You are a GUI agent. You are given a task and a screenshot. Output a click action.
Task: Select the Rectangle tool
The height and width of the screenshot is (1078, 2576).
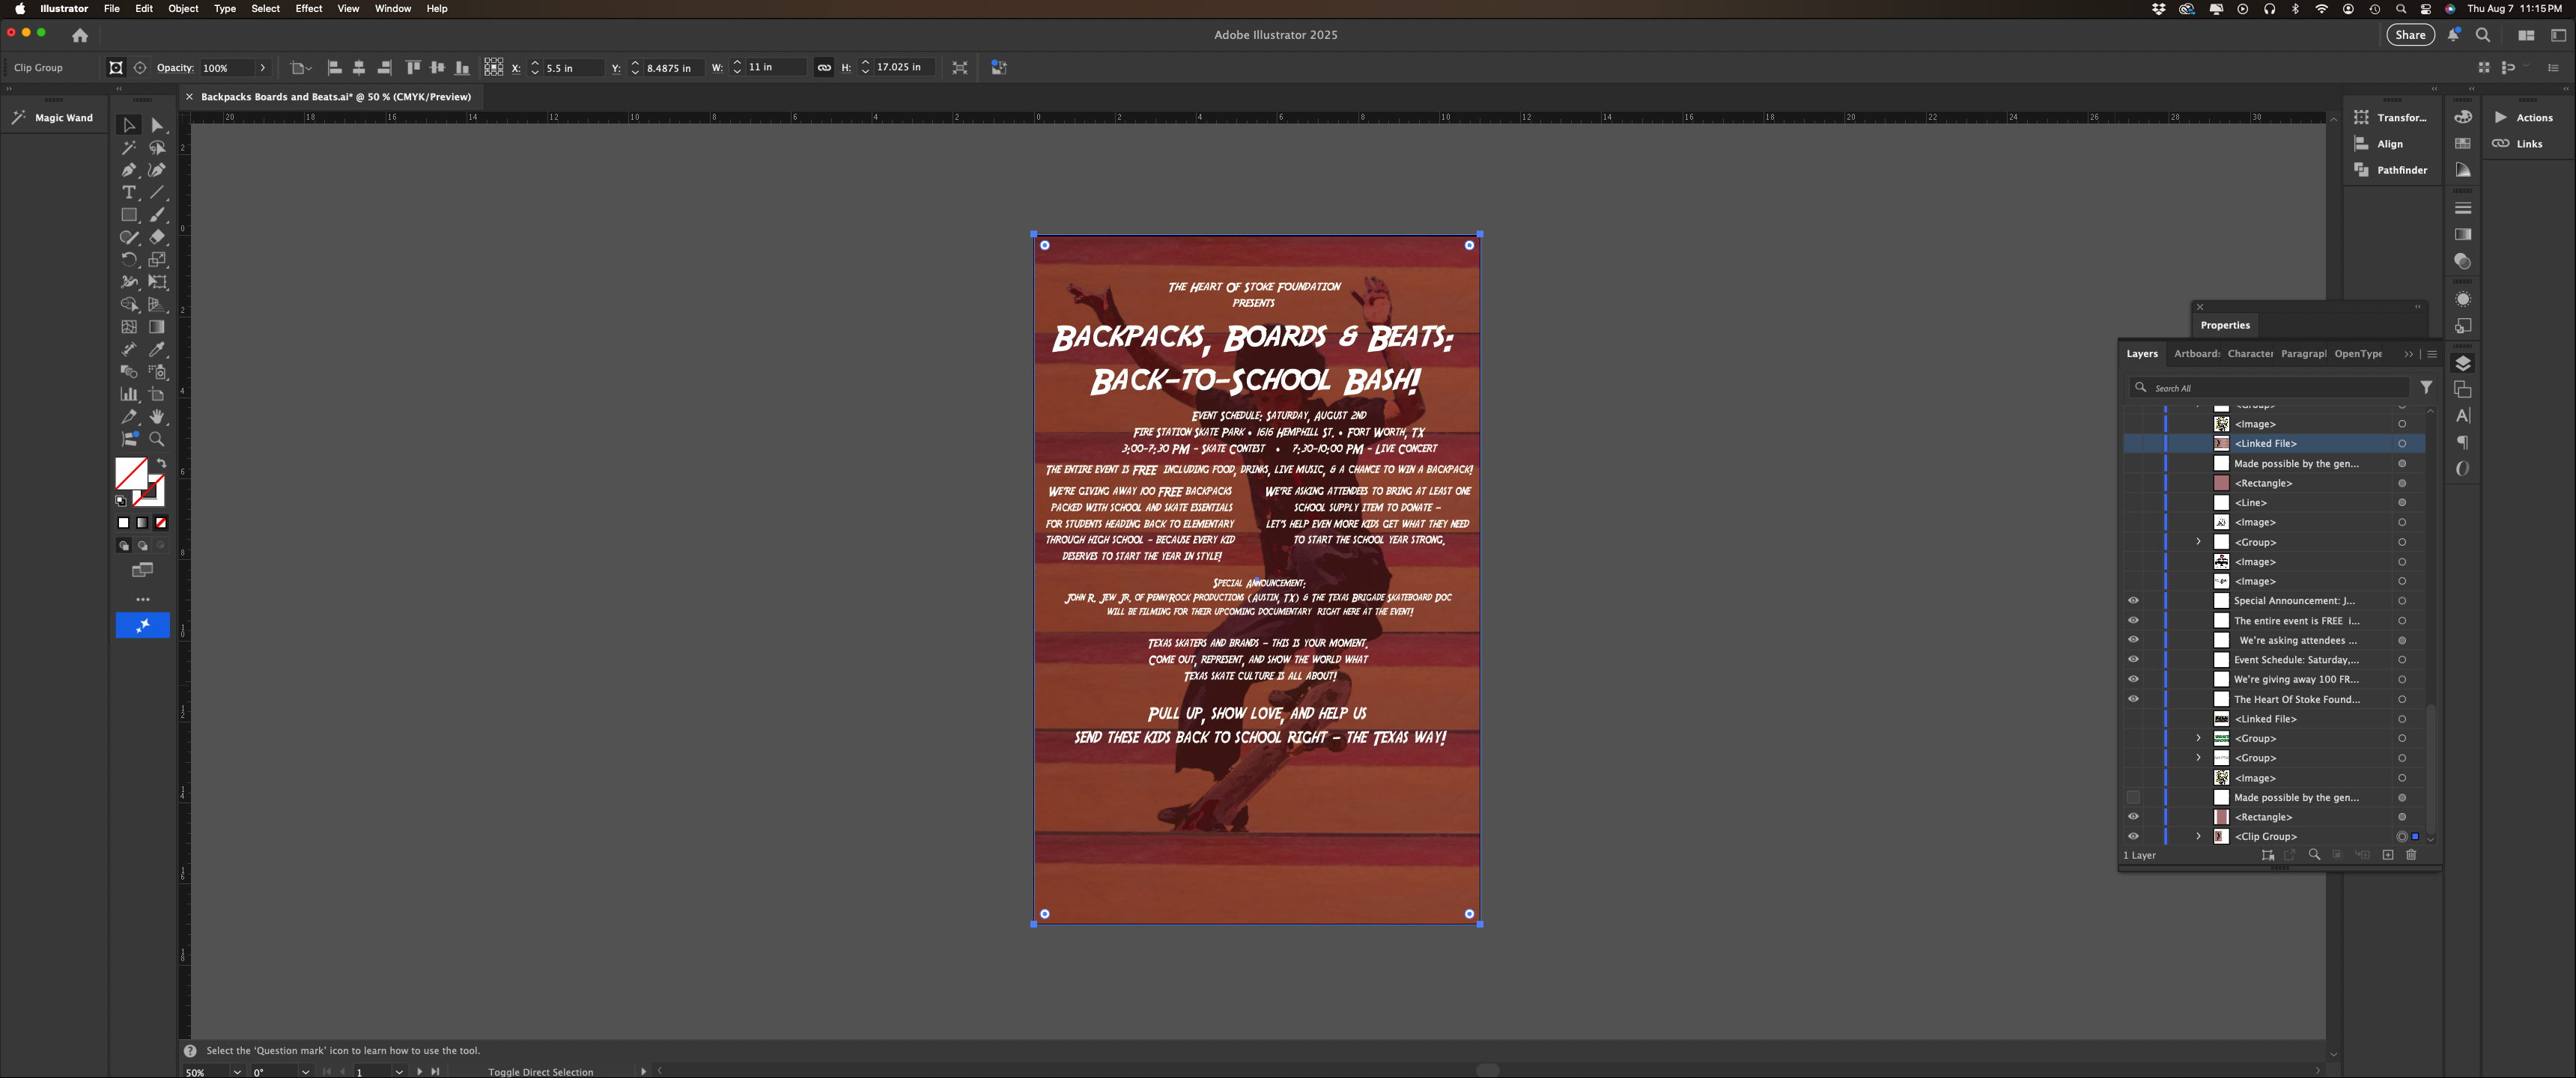[129, 215]
